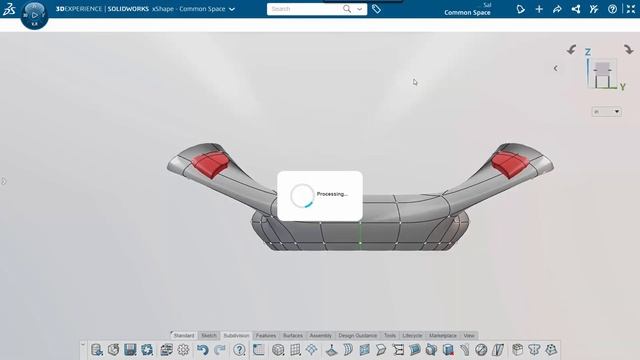Toggle full screen expand icon
640x360 pixels.
tap(631, 9)
